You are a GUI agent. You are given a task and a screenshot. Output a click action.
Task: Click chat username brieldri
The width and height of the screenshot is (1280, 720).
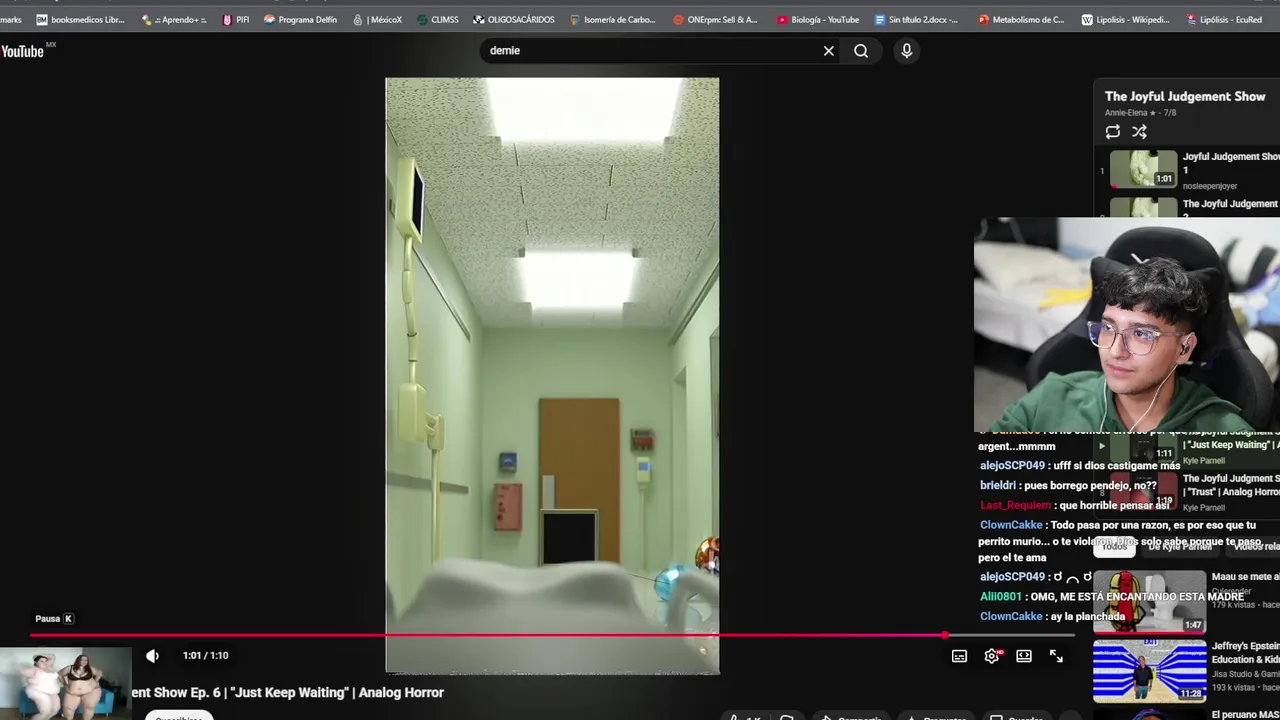[996, 485]
